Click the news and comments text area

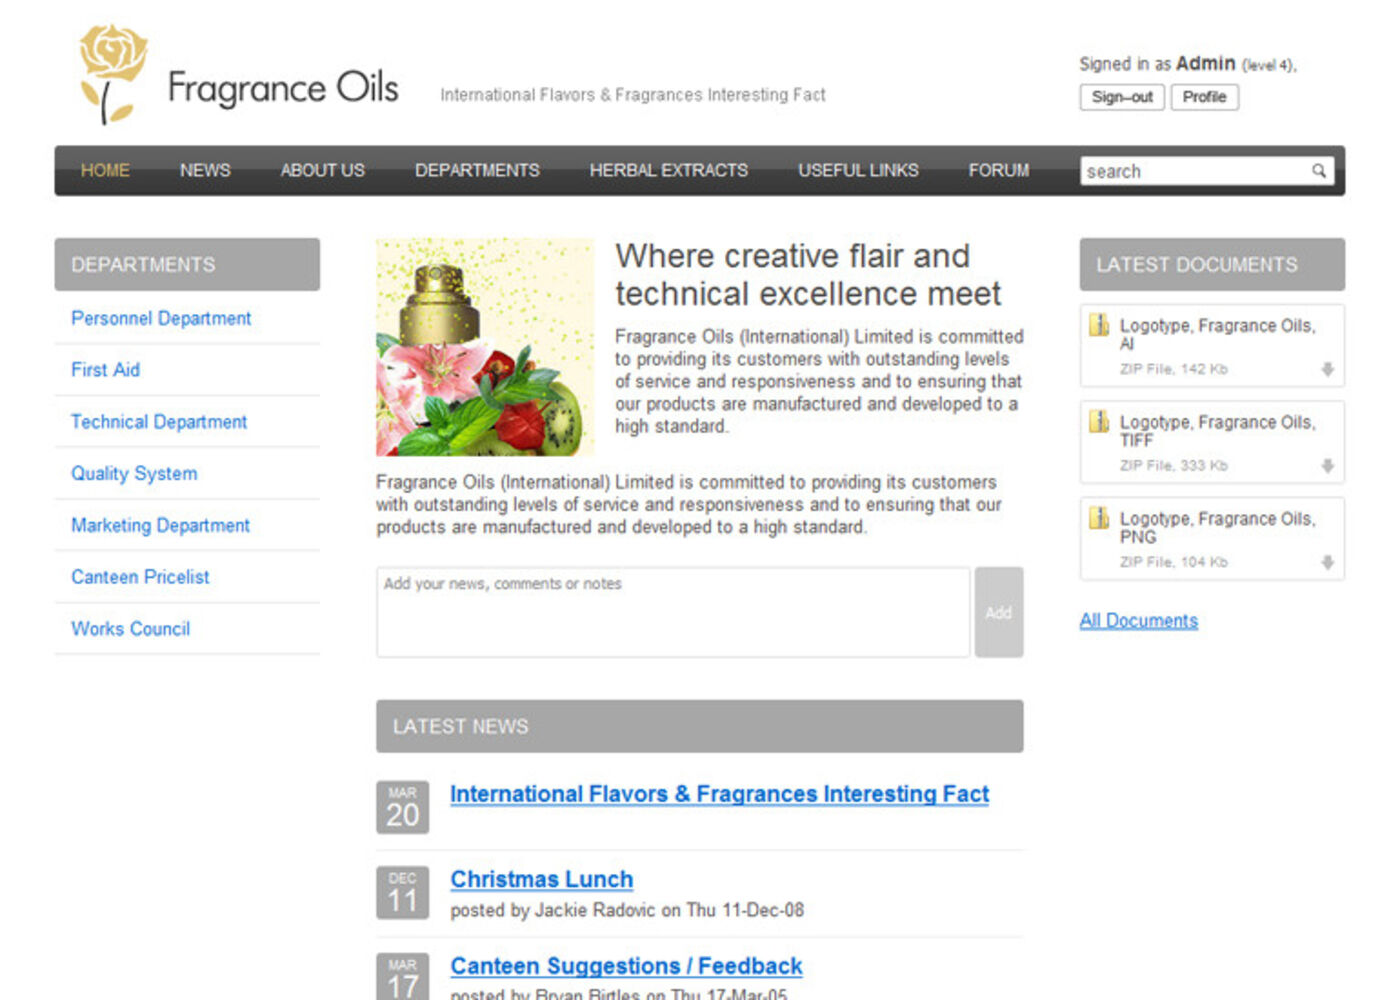tap(672, 612)
